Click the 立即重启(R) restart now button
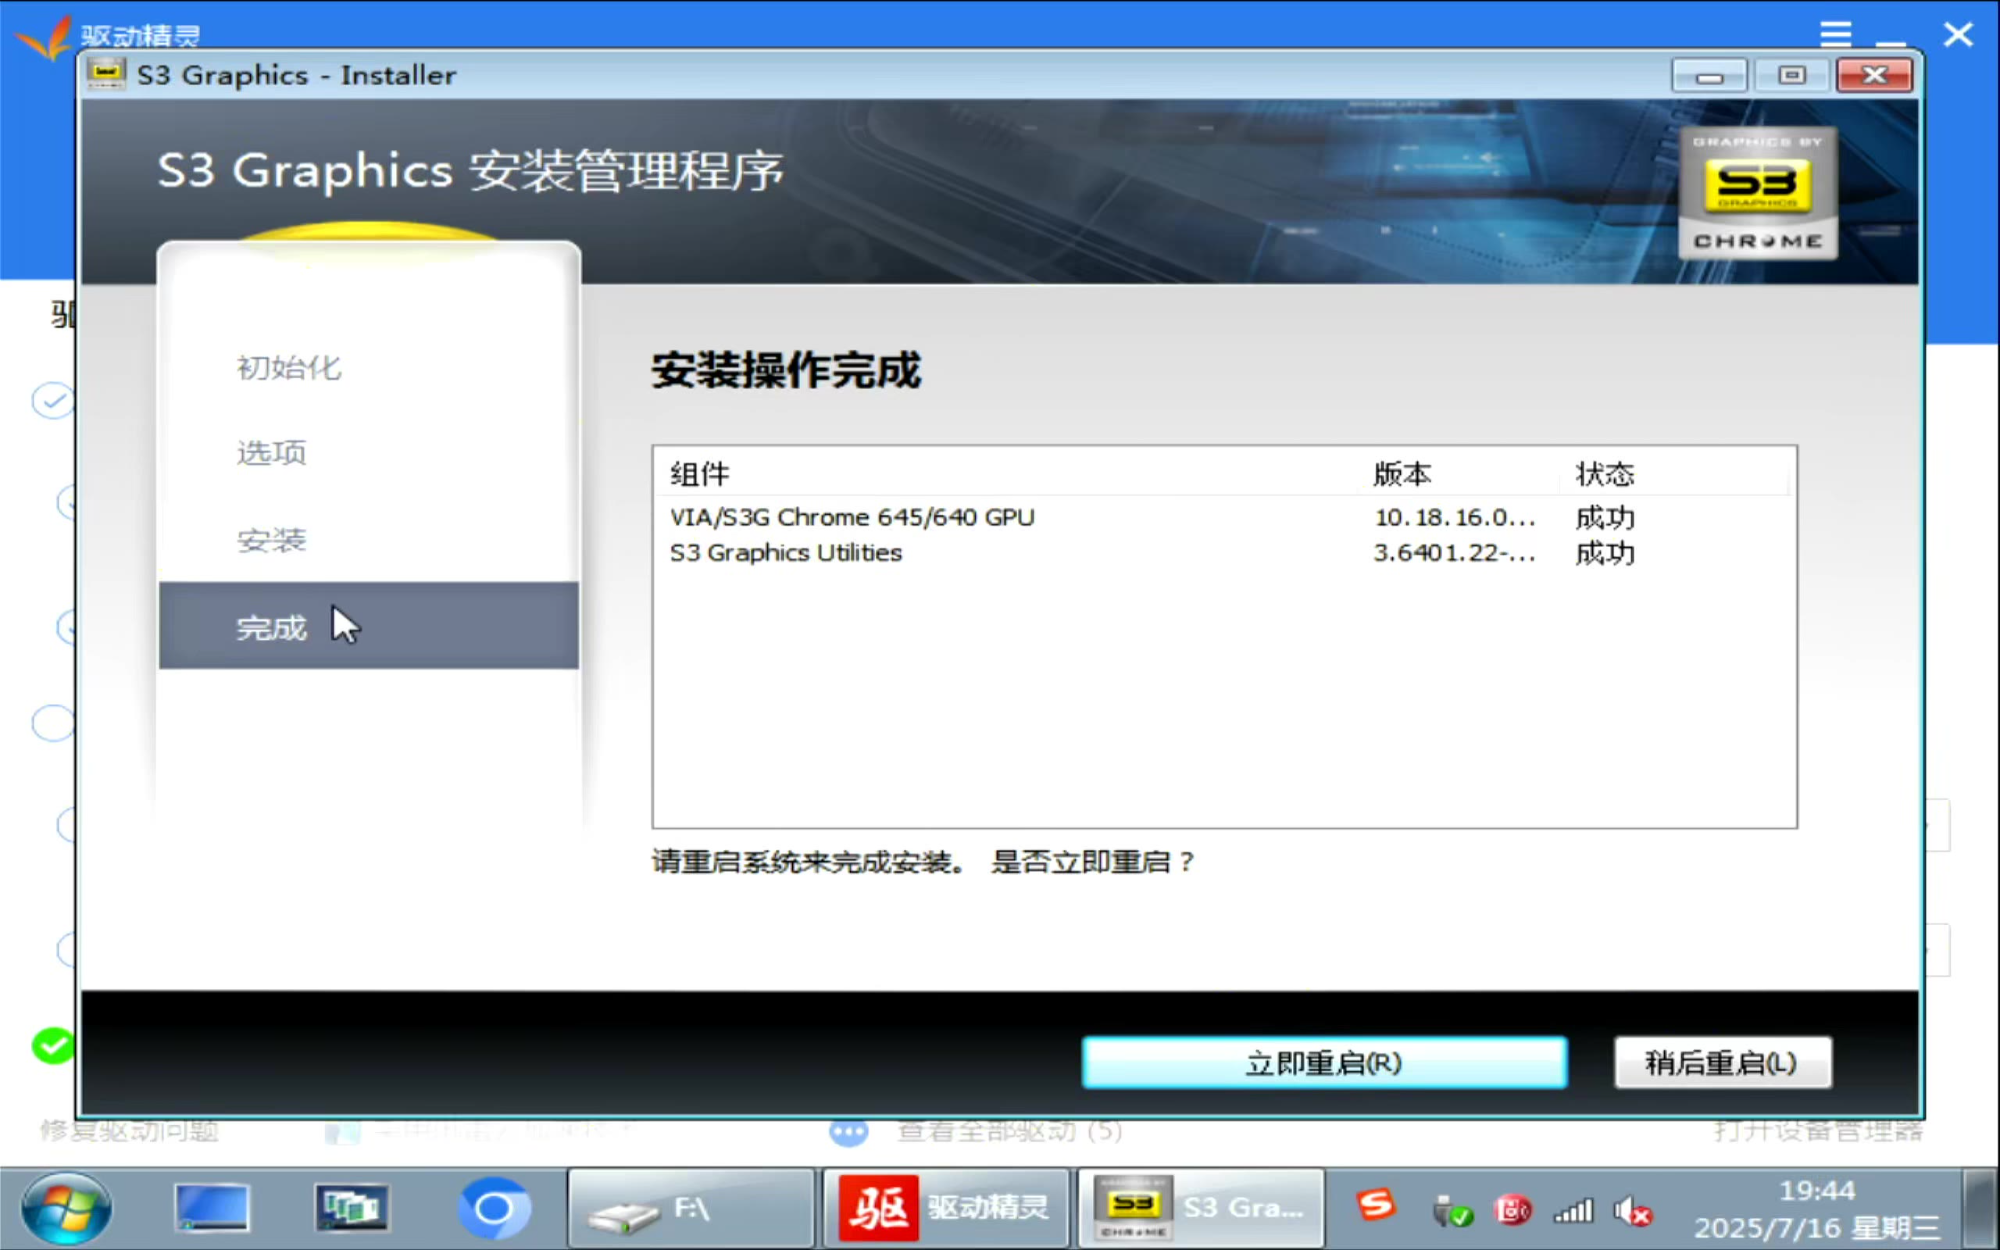Viewport: 2000px width, 1250px height. 1324,1062
